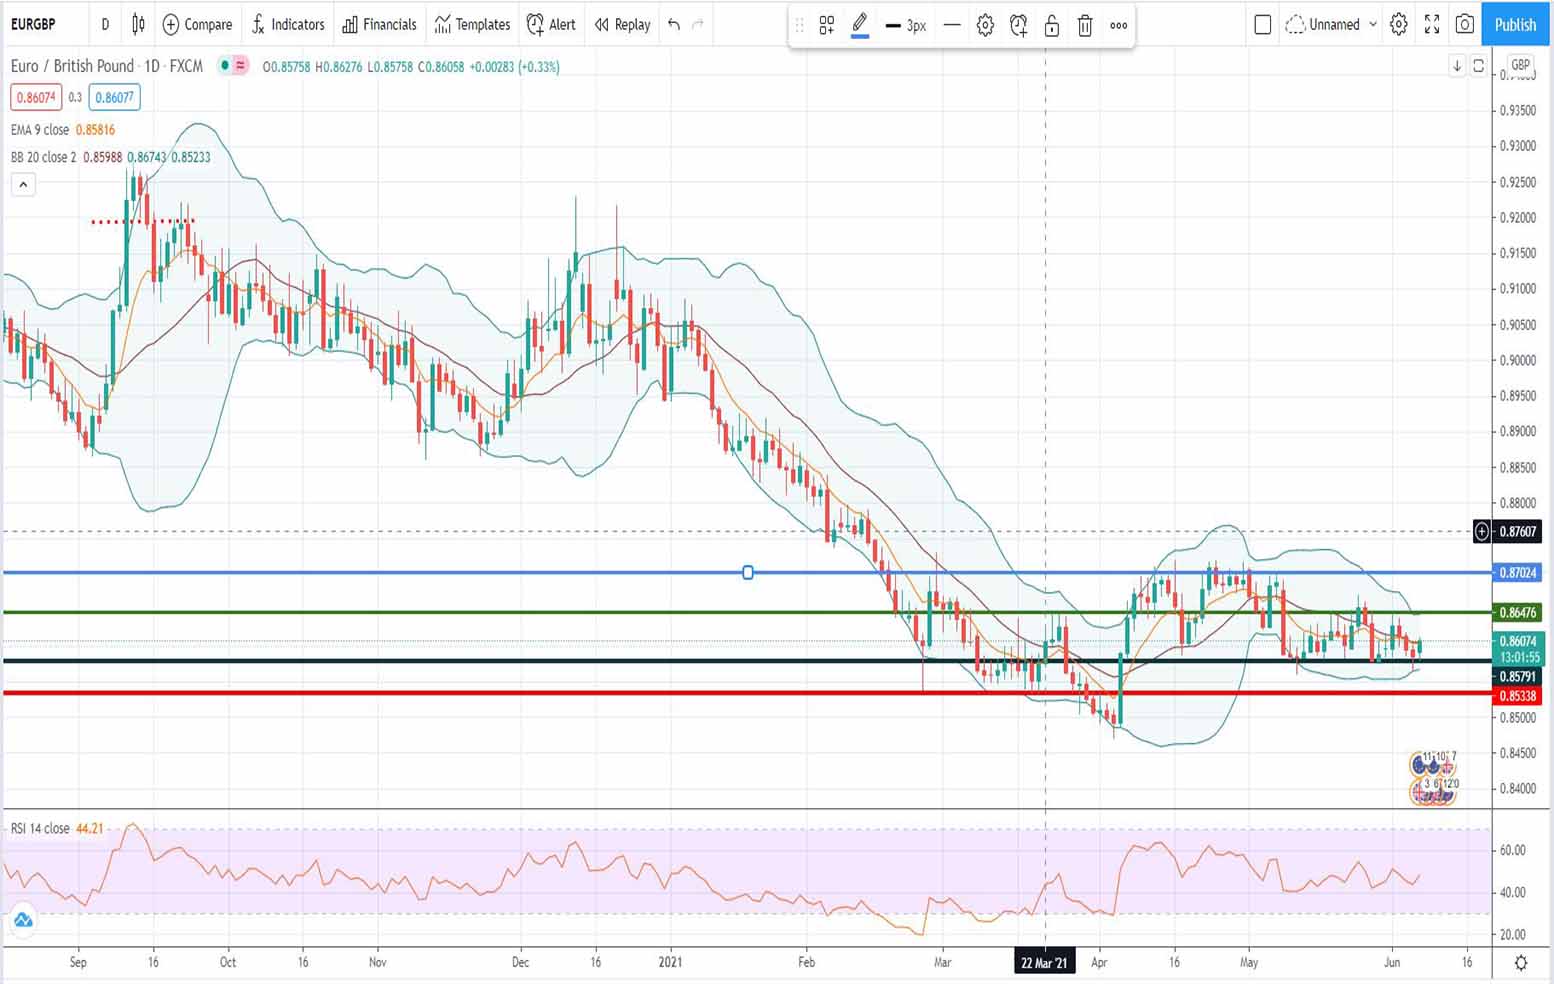
Task: Click the Compare symbol button
Action: tap(197, 24)
